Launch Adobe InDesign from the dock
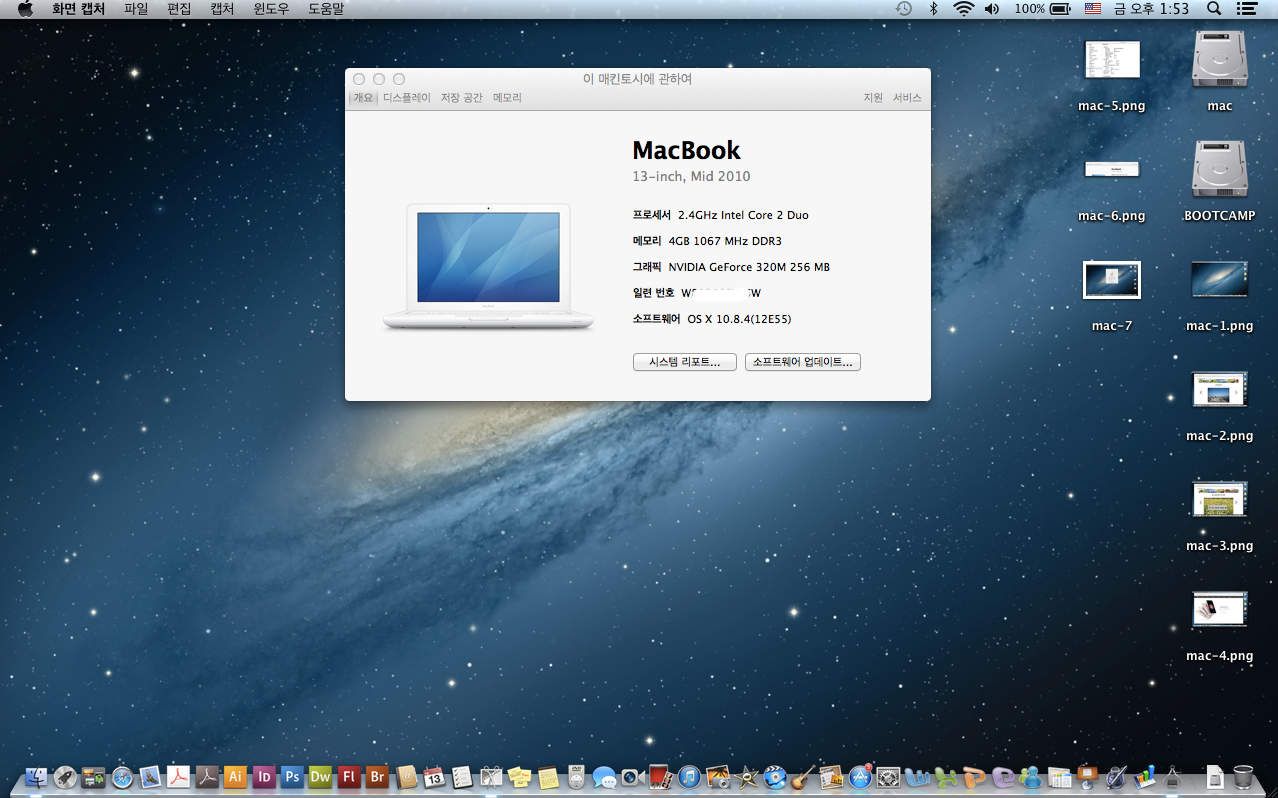1278x798 pixels. coord(264,777)
